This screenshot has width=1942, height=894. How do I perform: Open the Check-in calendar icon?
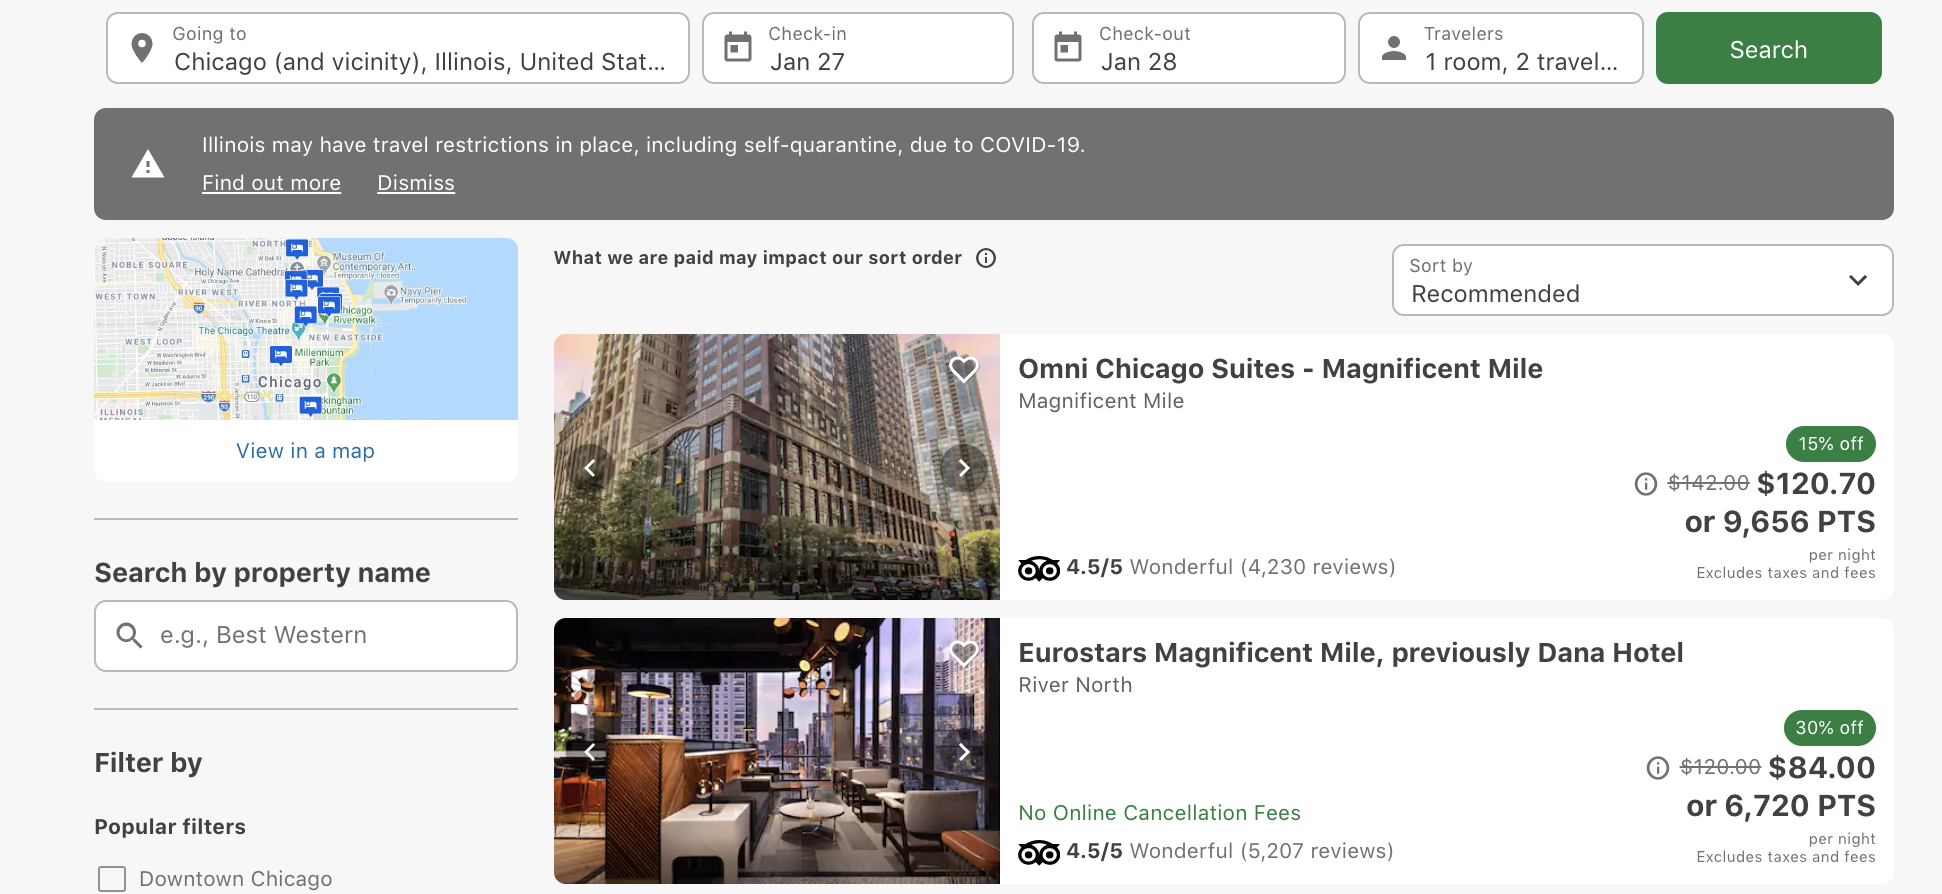coord(738,47)
